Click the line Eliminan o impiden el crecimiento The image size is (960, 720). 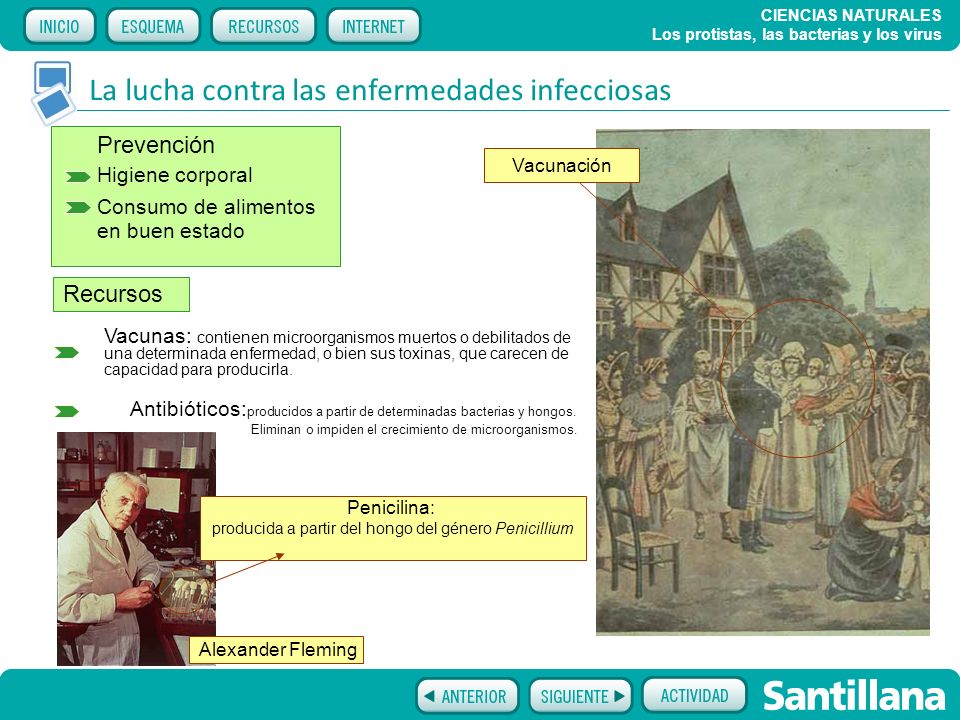pos(414,430)
